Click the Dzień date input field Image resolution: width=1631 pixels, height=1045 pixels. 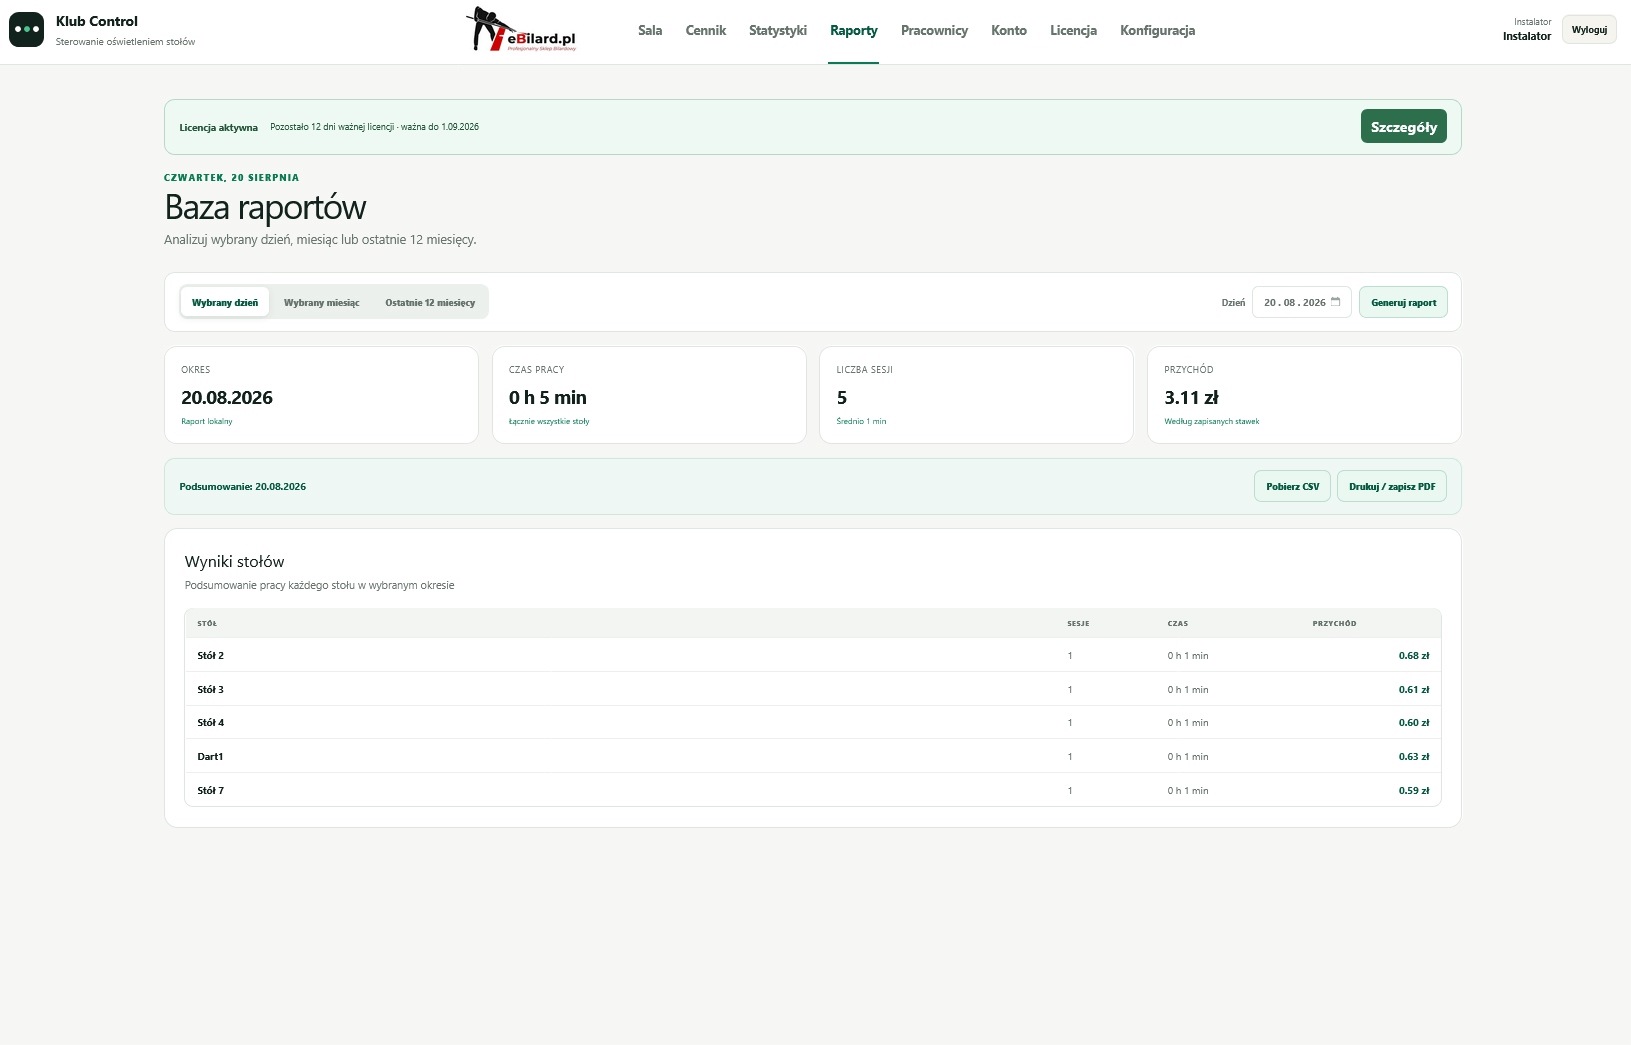pyautogui.click(x=1302, y=302)
